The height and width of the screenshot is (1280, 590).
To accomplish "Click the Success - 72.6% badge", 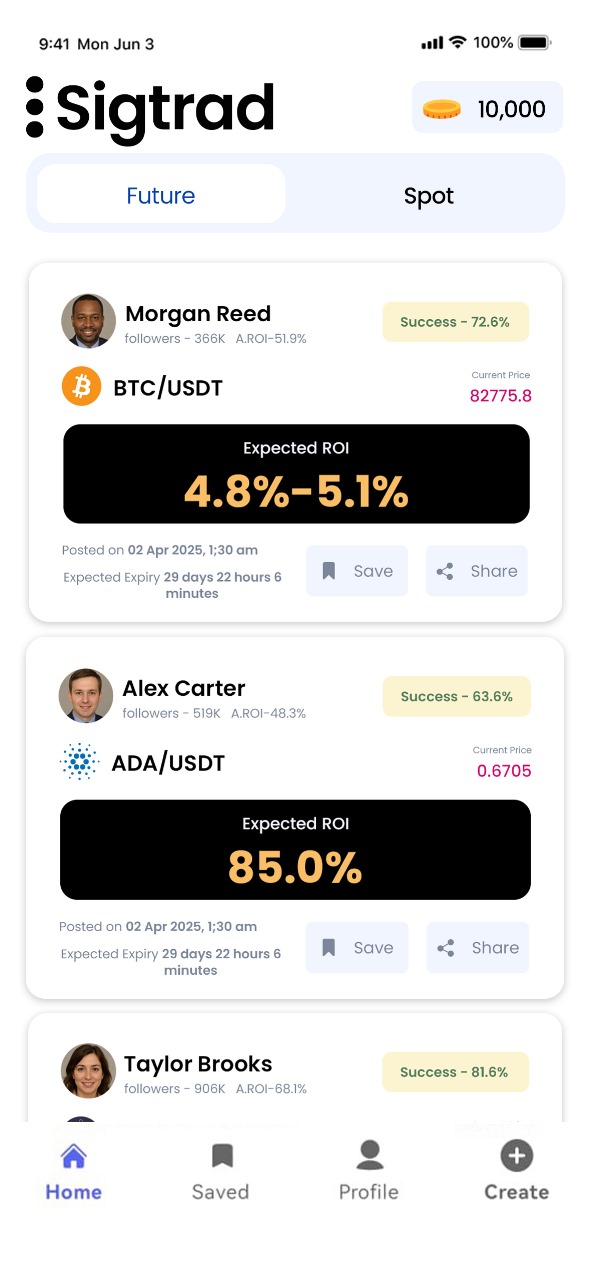I will coord(455,322).
